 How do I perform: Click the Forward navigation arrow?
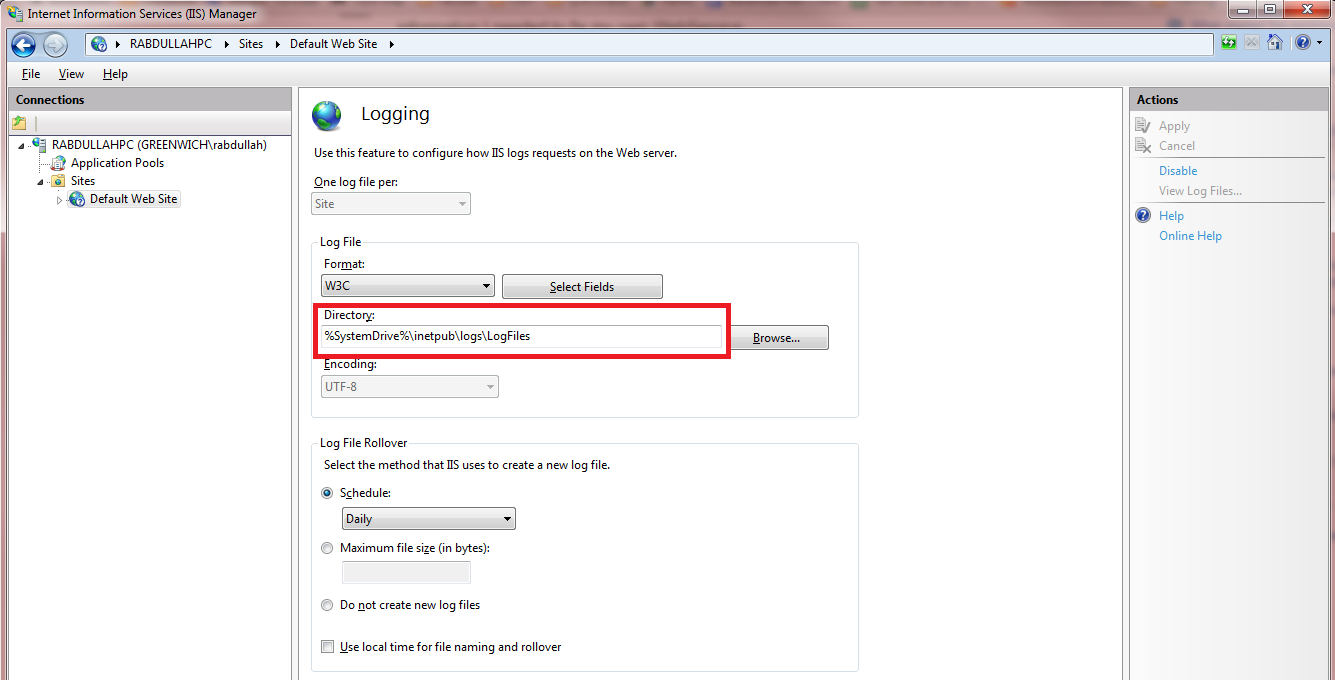(x=55, y=44)
